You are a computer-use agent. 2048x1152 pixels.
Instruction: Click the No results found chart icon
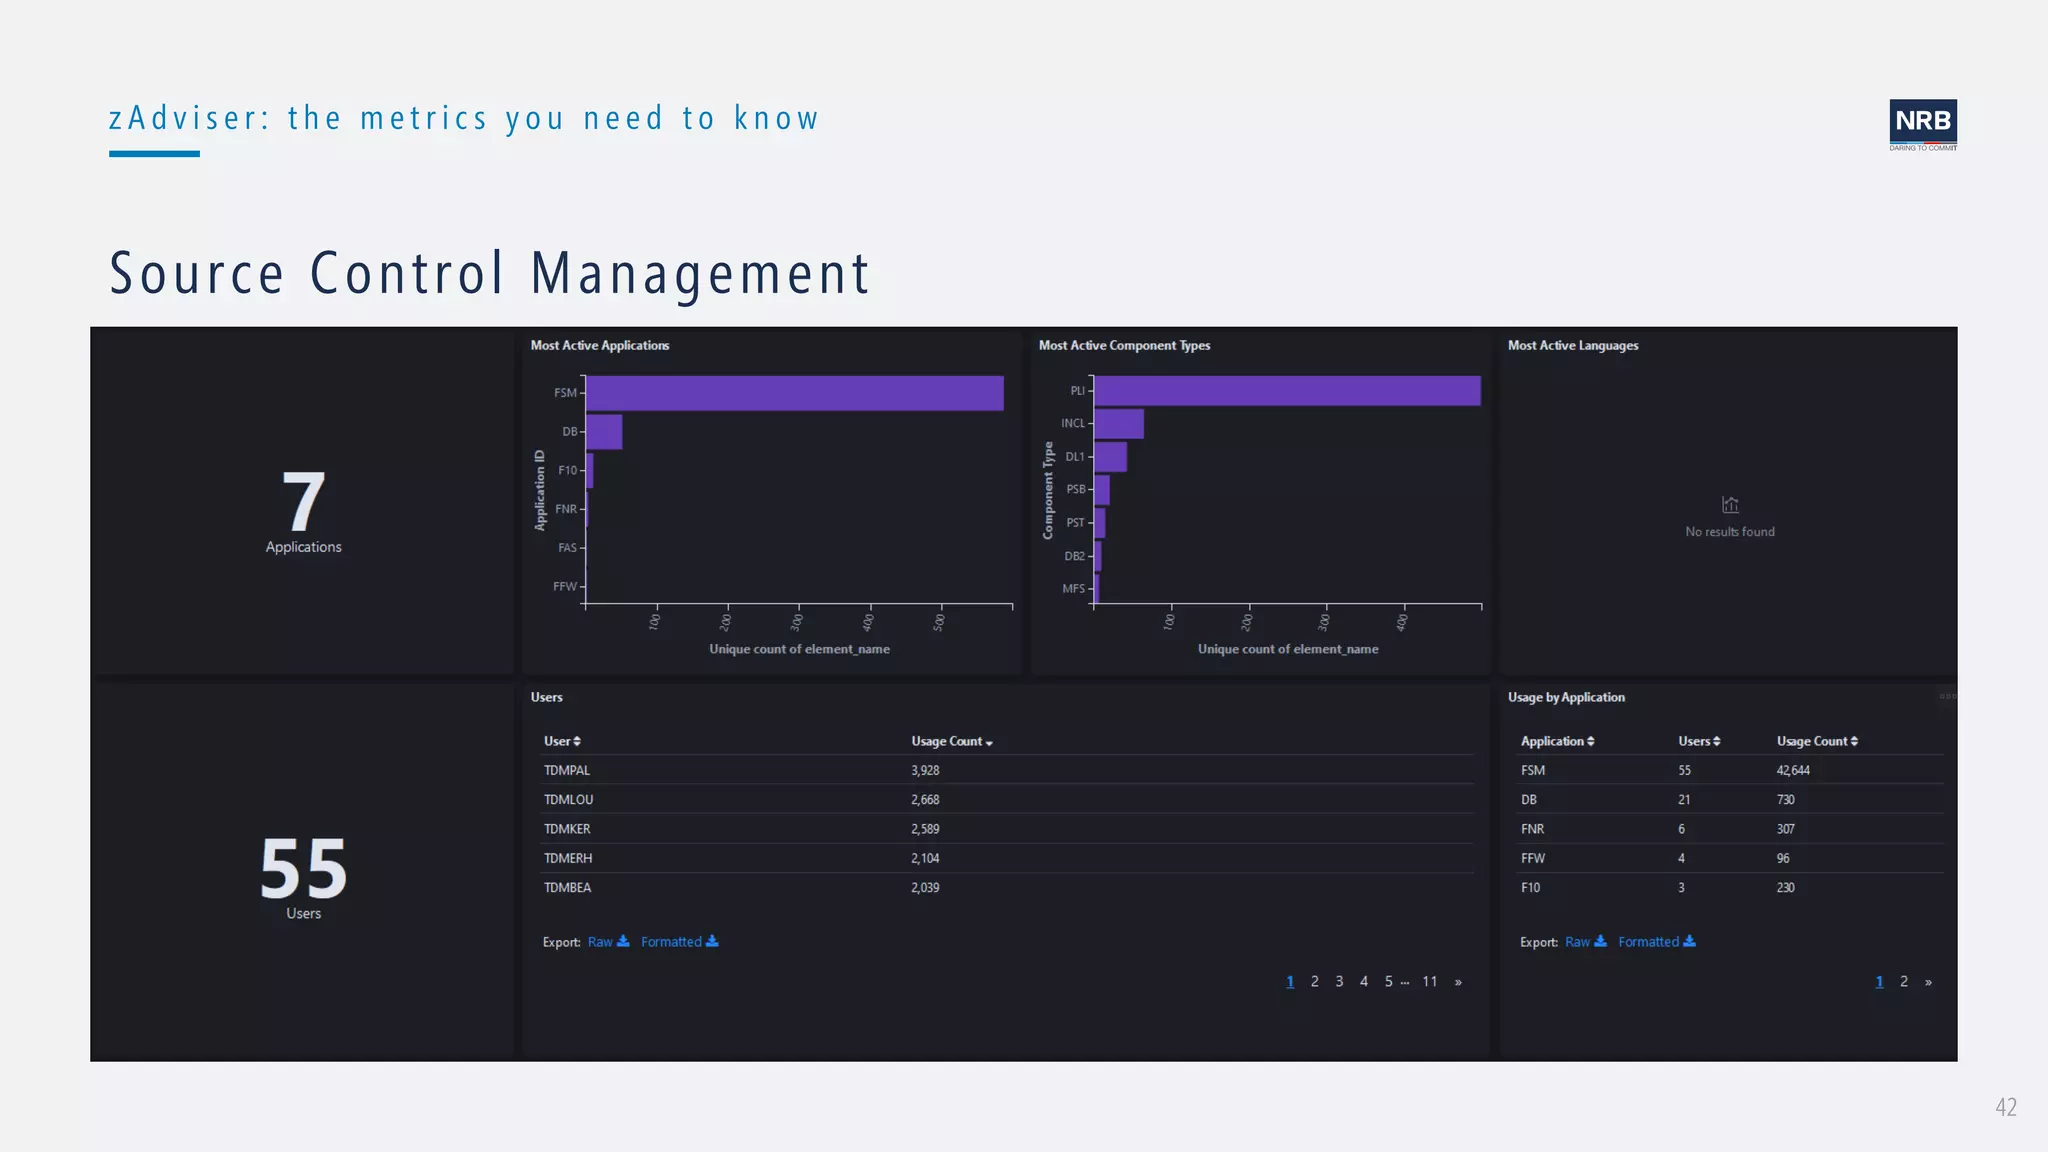click(1730, 504)
